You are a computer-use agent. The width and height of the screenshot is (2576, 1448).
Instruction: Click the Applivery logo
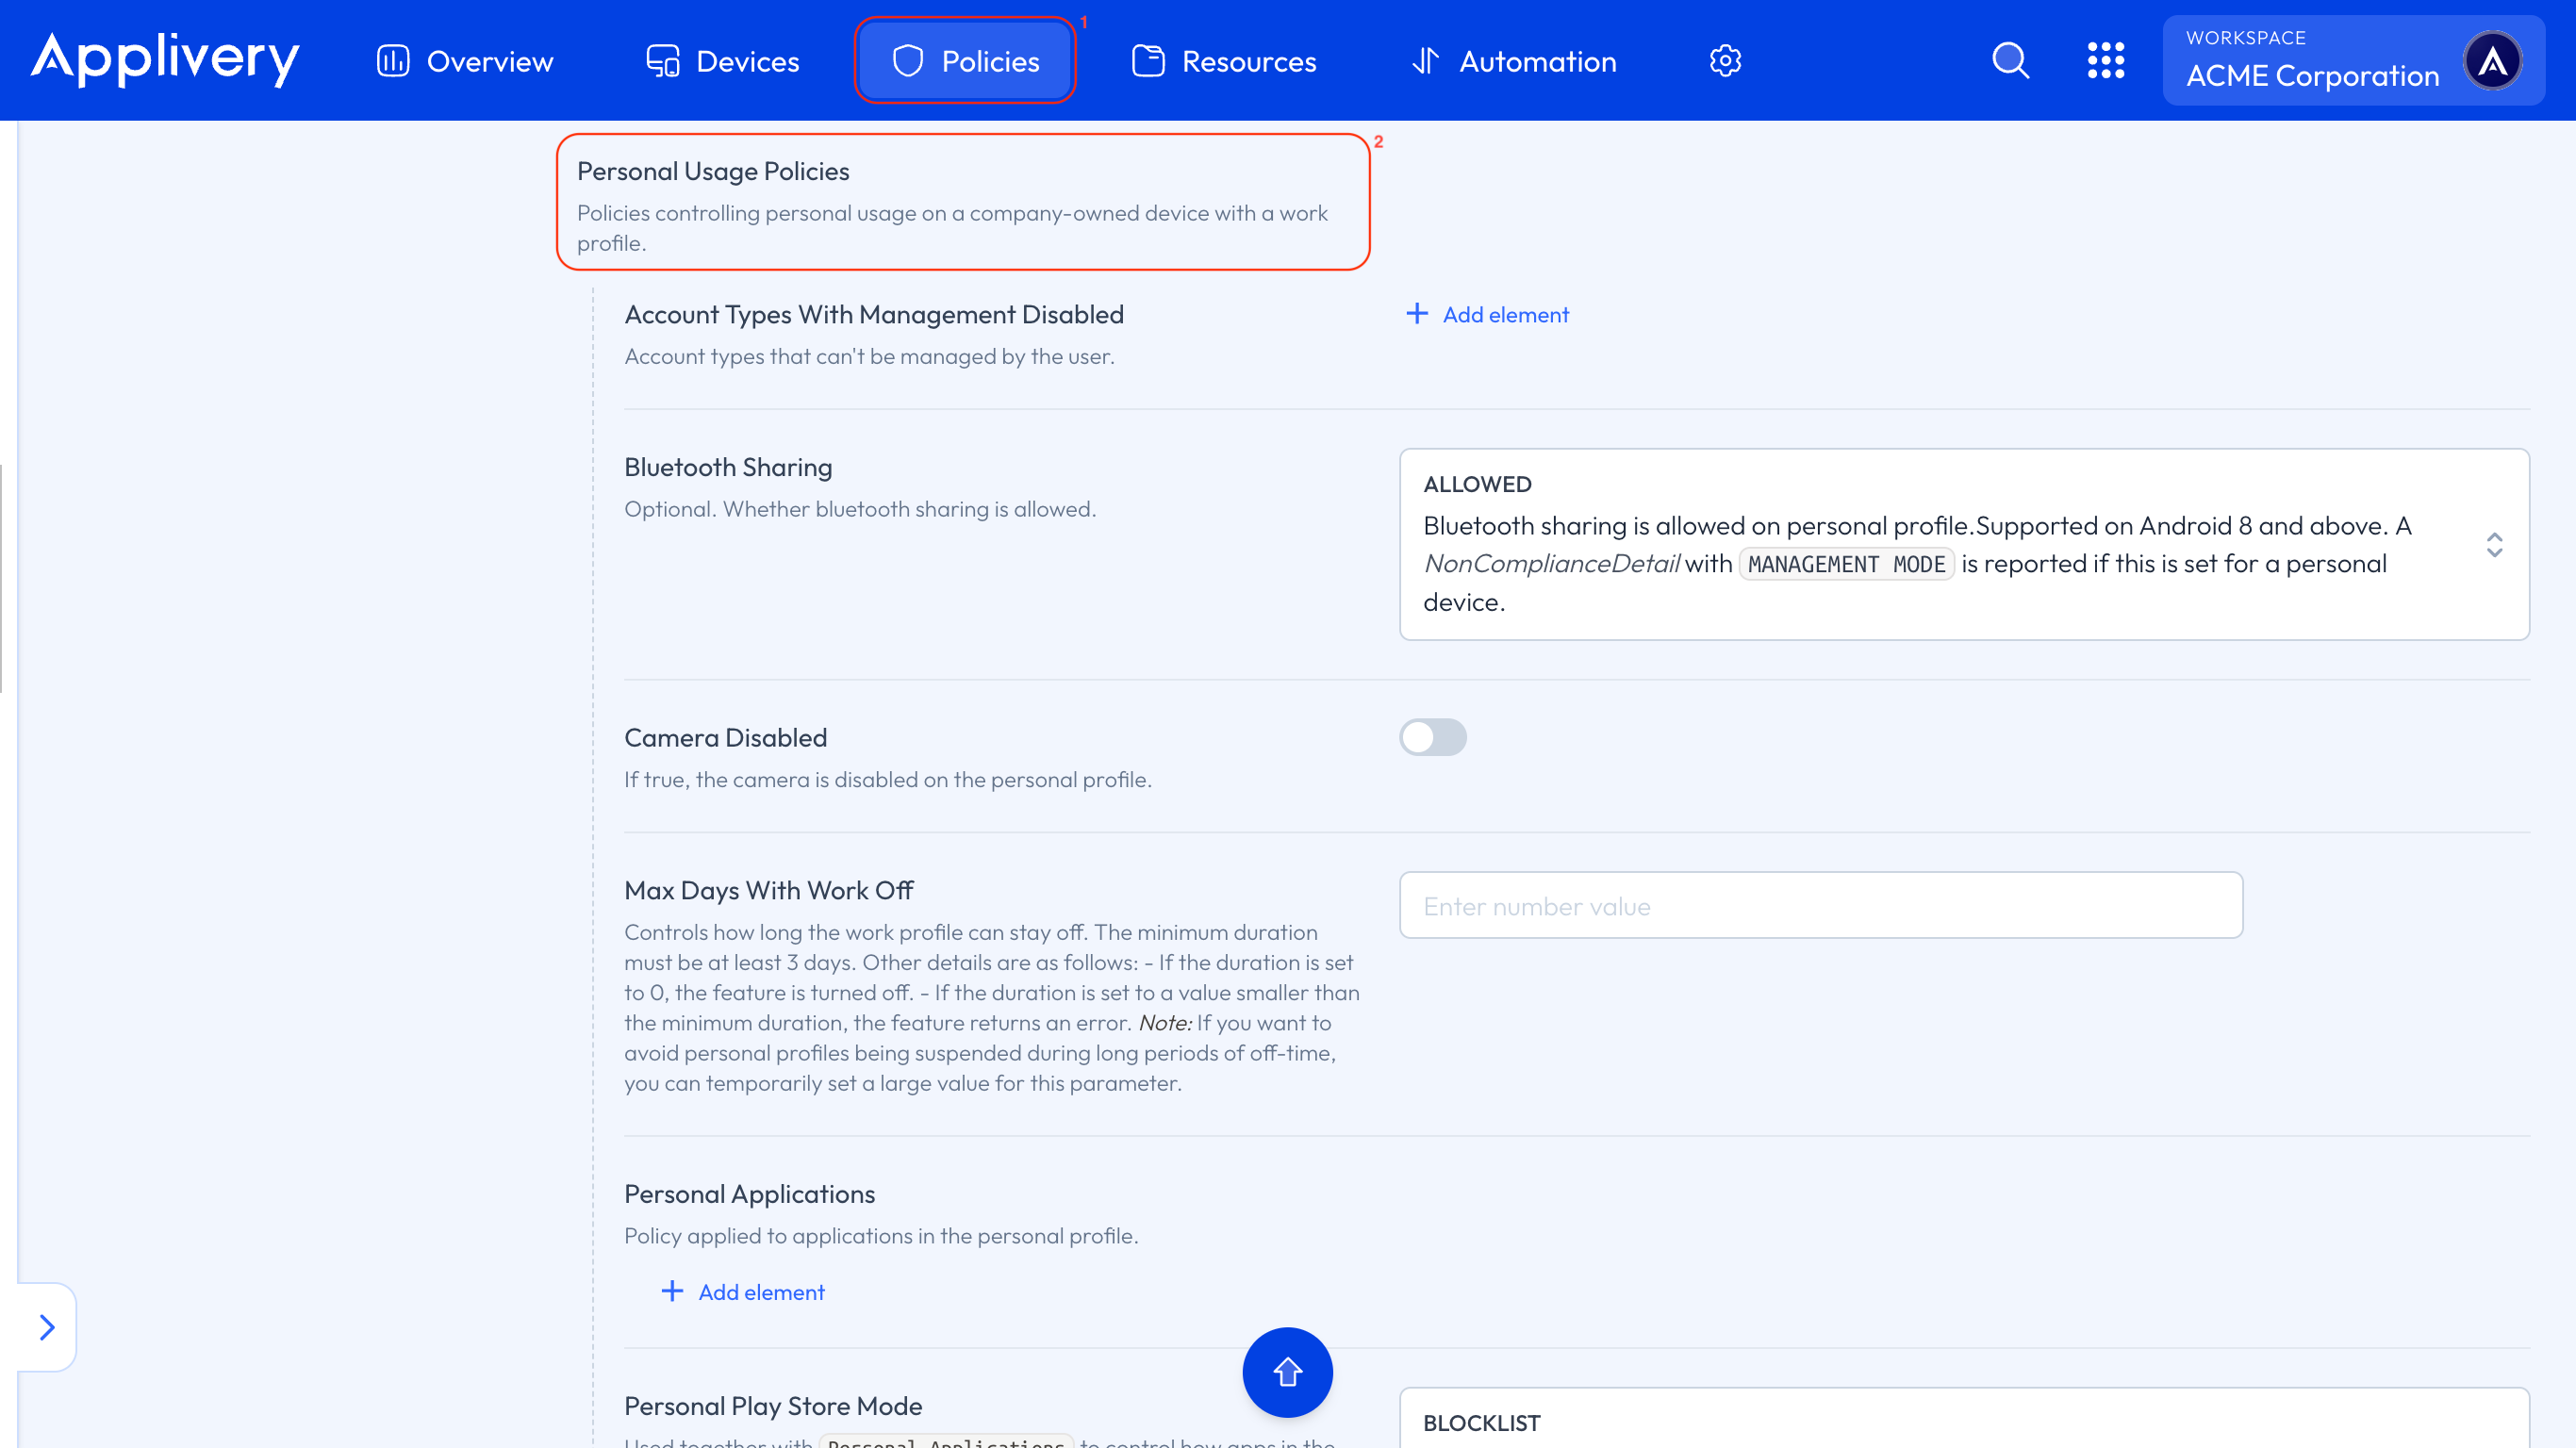click(165, 59)
